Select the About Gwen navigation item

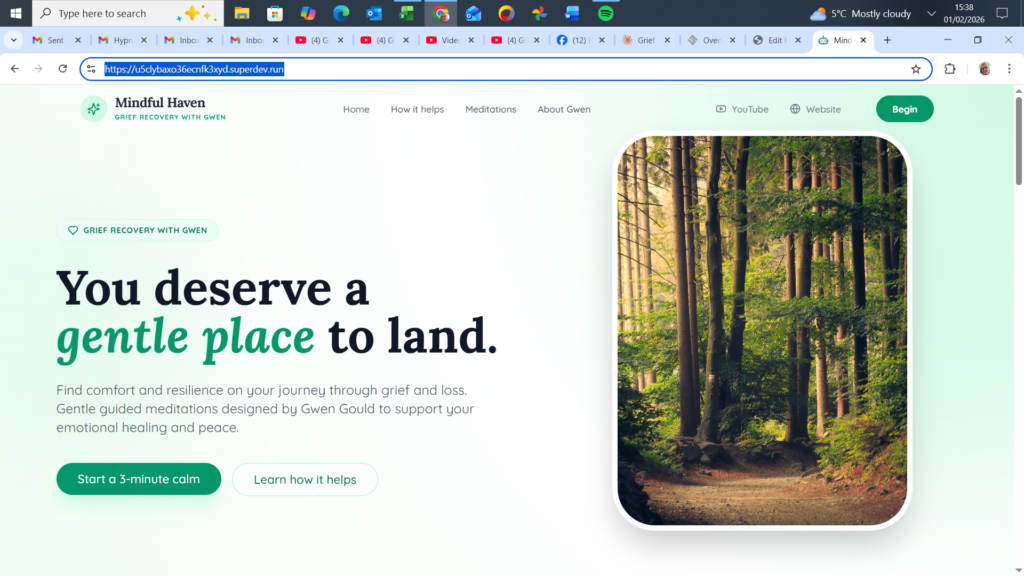(x=564, y=109)
